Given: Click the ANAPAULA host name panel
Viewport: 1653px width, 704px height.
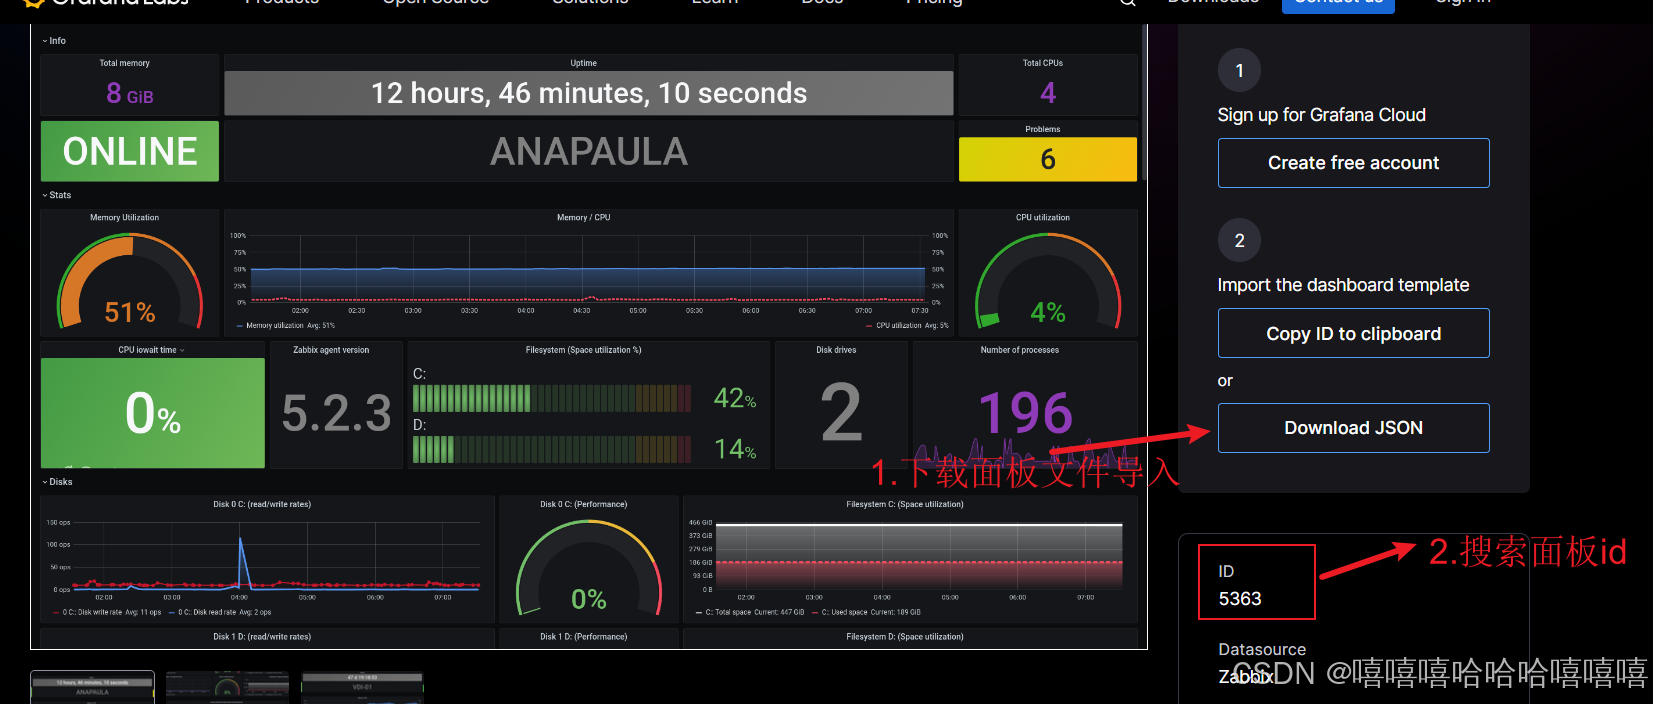Looking at the screenshot, I should [589, 152].
